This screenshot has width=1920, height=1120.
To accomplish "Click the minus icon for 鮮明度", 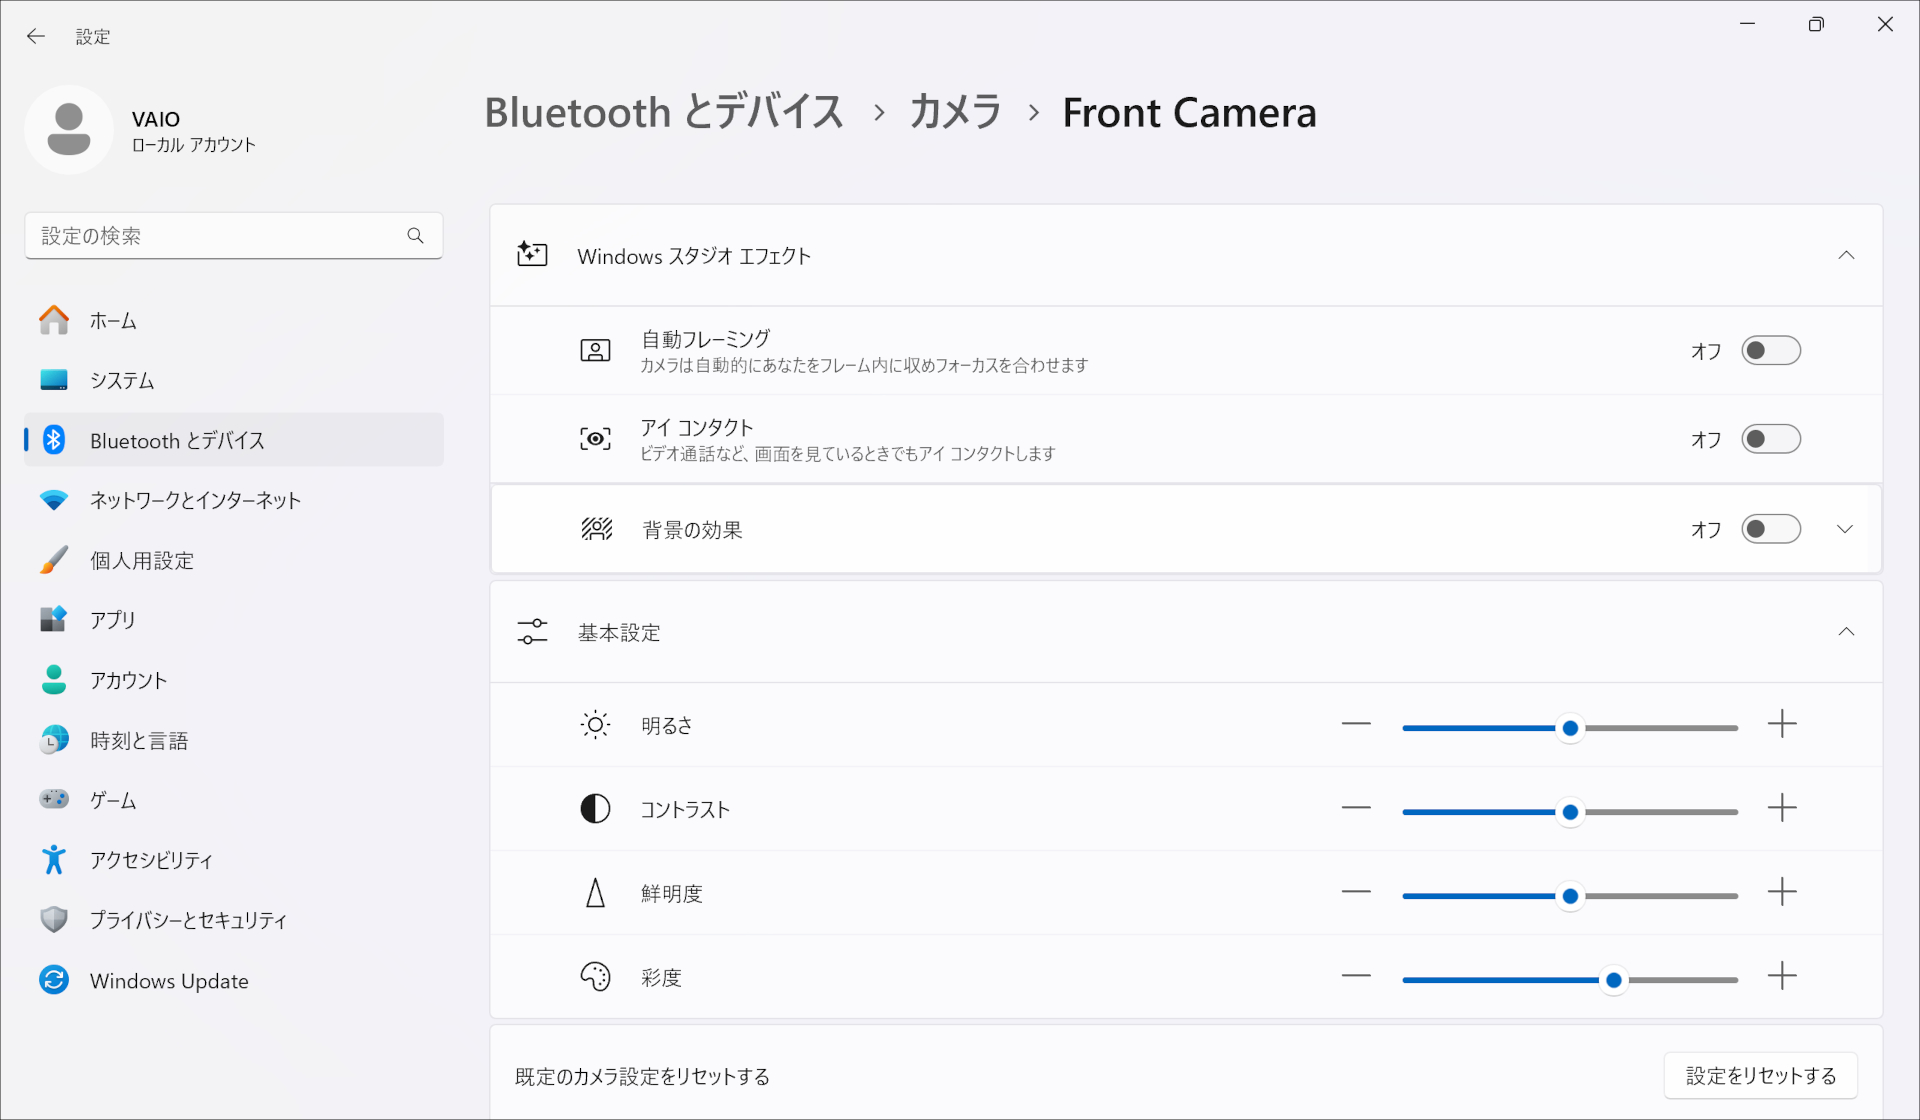I will pos(1356,892).
